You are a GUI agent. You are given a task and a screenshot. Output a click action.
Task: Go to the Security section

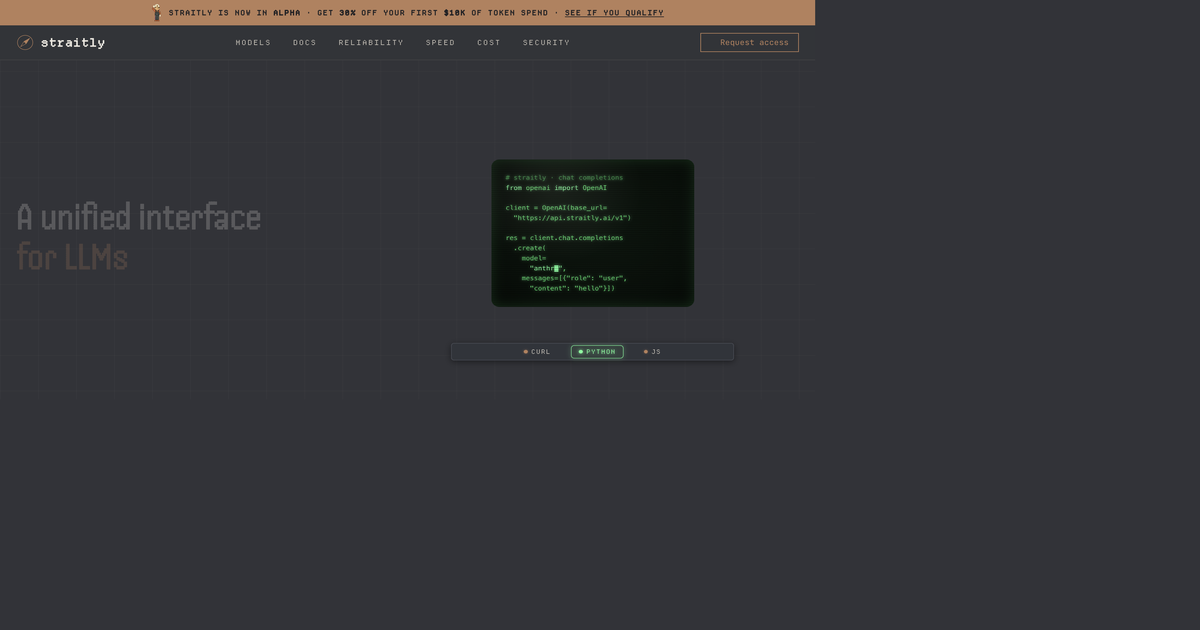(x=546, y=43)
